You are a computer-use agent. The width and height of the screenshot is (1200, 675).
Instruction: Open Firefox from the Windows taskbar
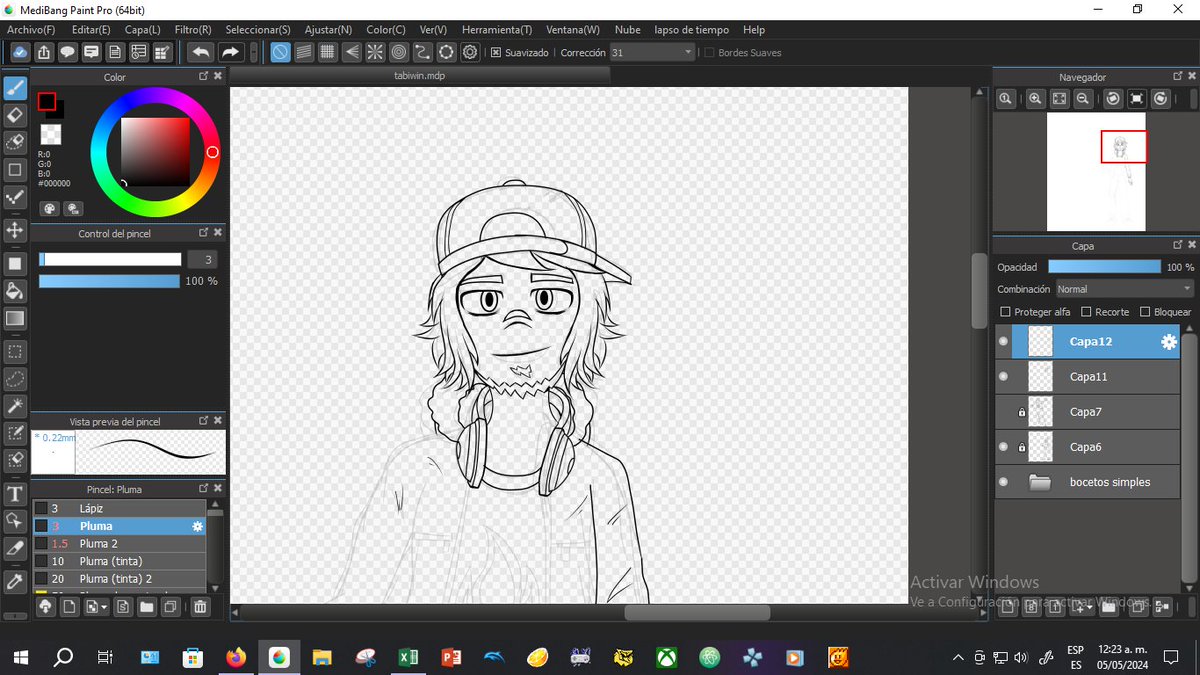236,657
